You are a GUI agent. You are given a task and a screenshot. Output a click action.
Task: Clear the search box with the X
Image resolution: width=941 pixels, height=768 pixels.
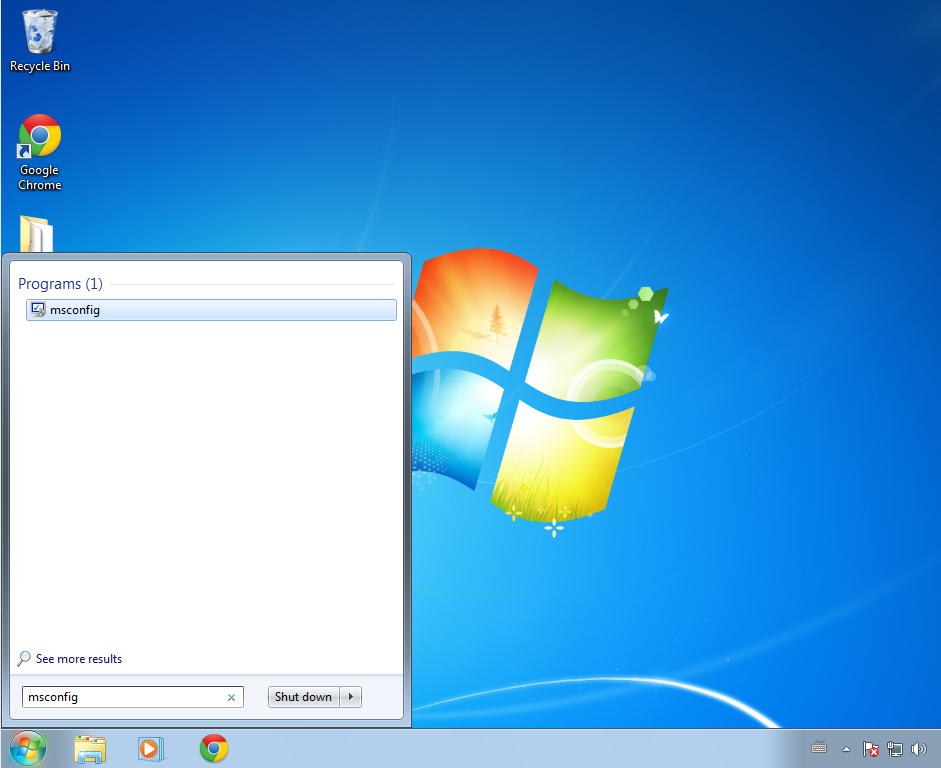pos(232,697)
